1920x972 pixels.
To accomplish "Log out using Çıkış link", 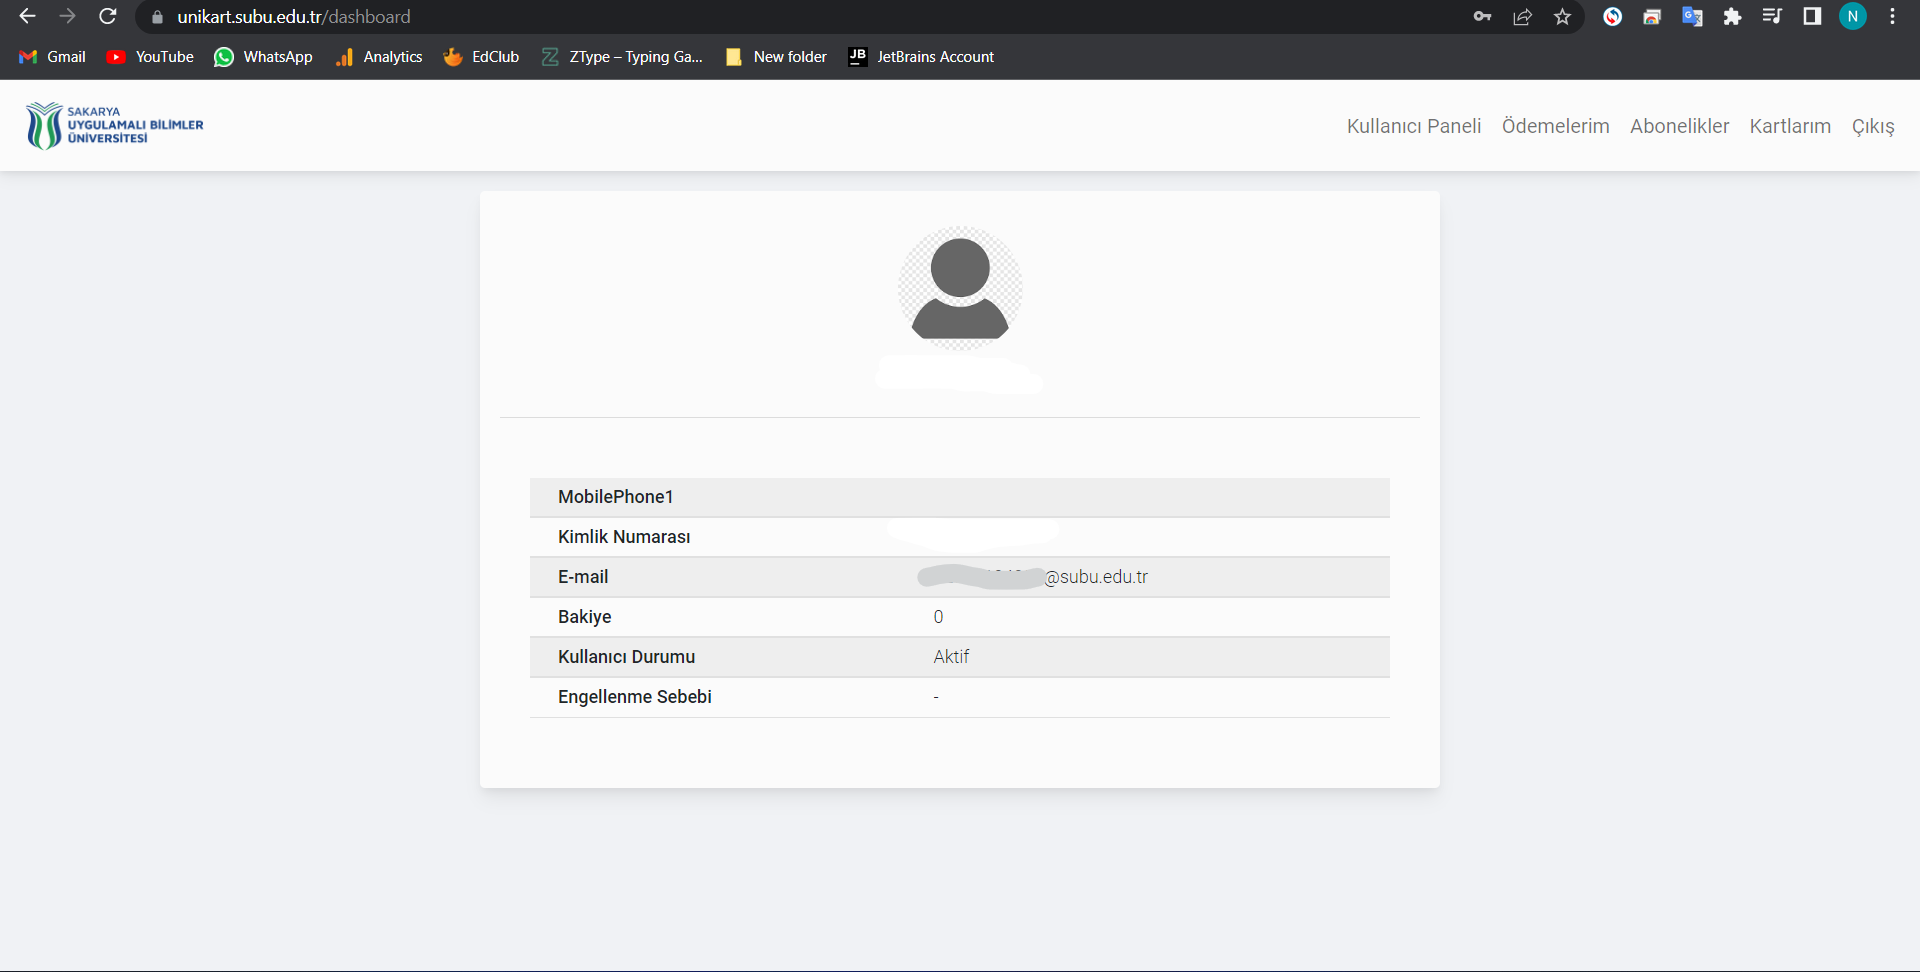I will coord(1872,126).
